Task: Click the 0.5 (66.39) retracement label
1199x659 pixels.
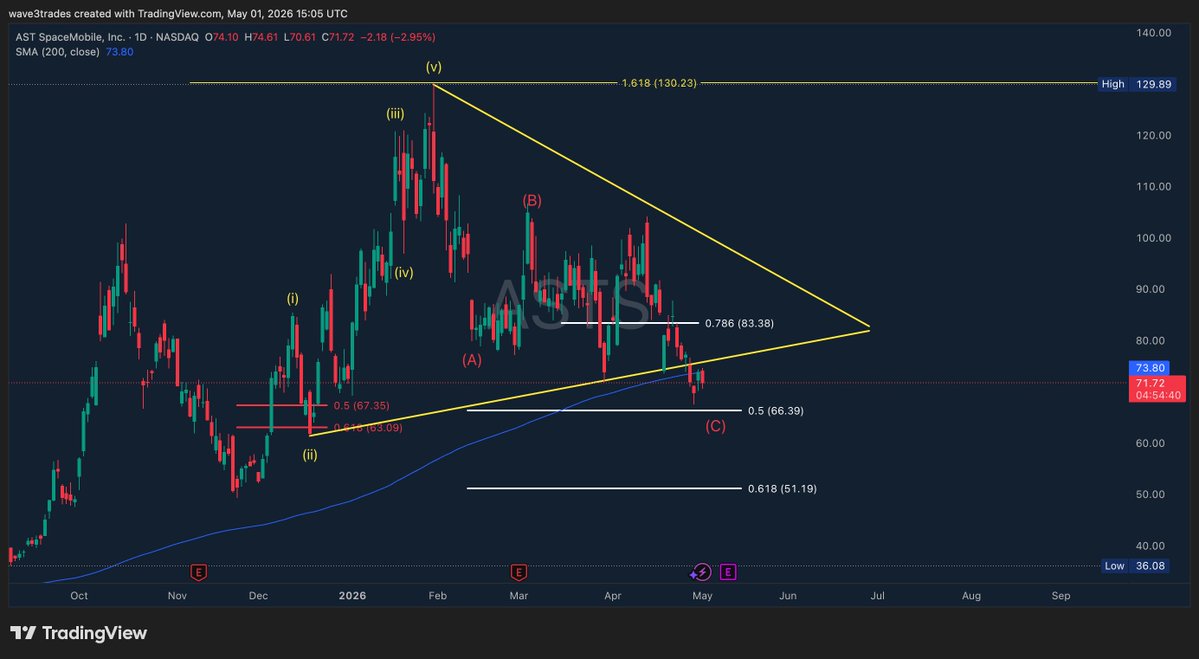Action: click(x=775, y=411)
